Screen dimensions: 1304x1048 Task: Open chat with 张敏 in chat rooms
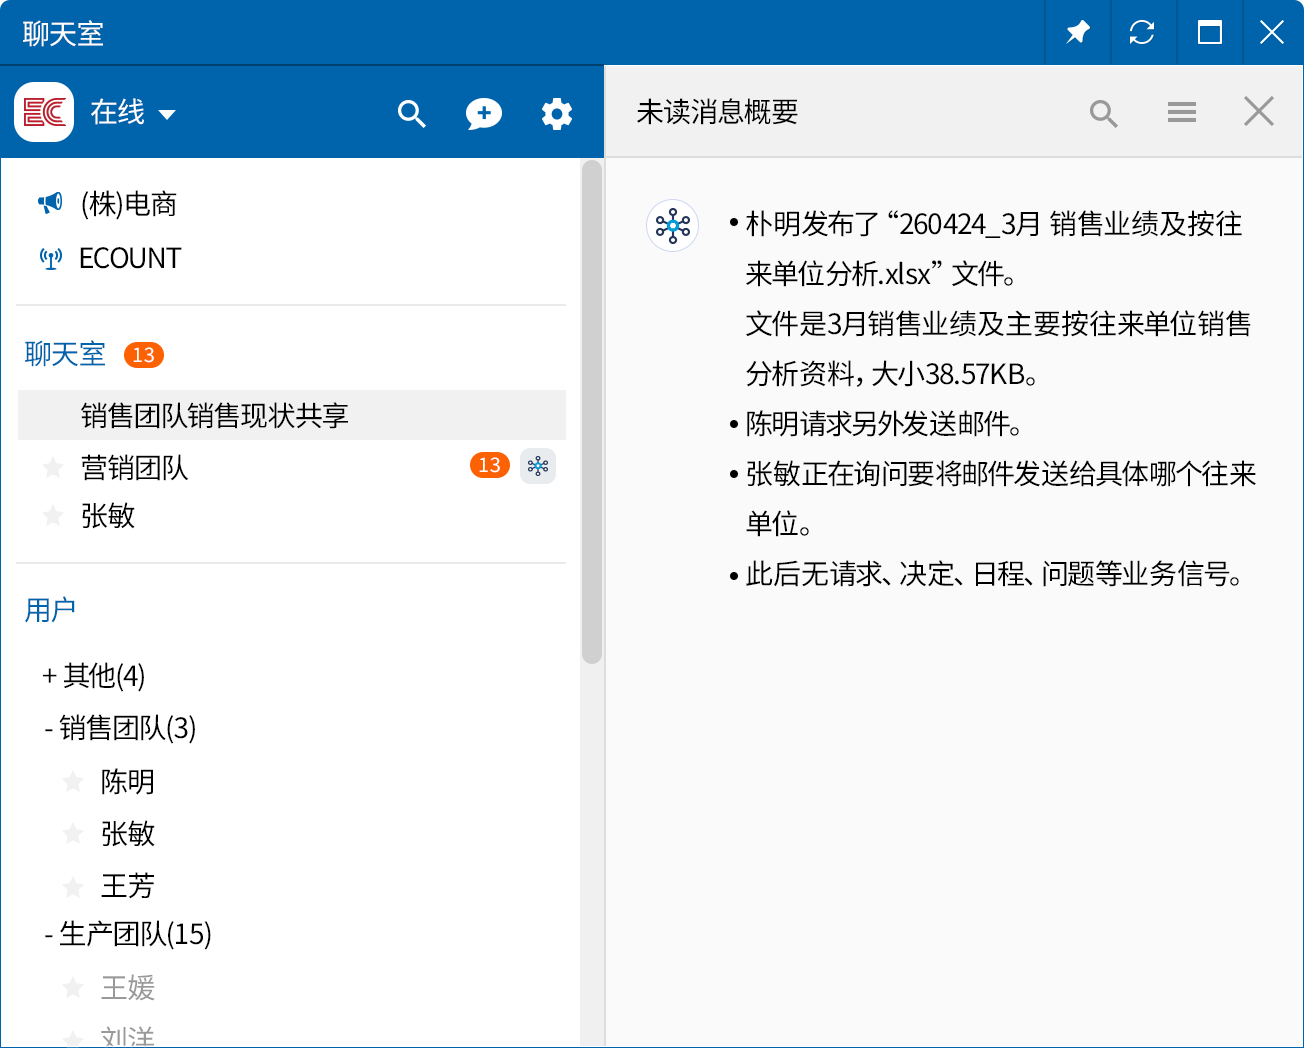click(x=108, y=516)
